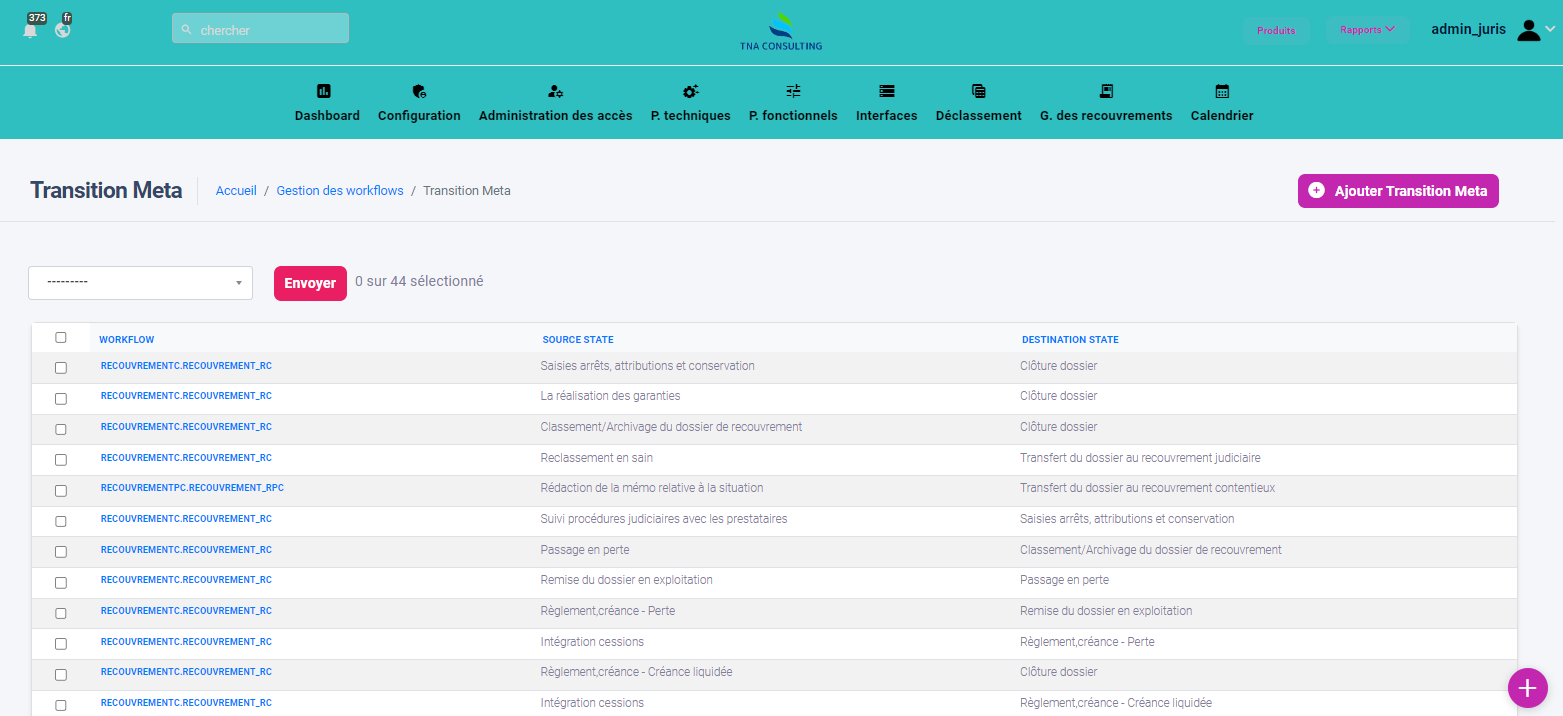
Task: Open Administration des accès user icon
Action: 555,91
